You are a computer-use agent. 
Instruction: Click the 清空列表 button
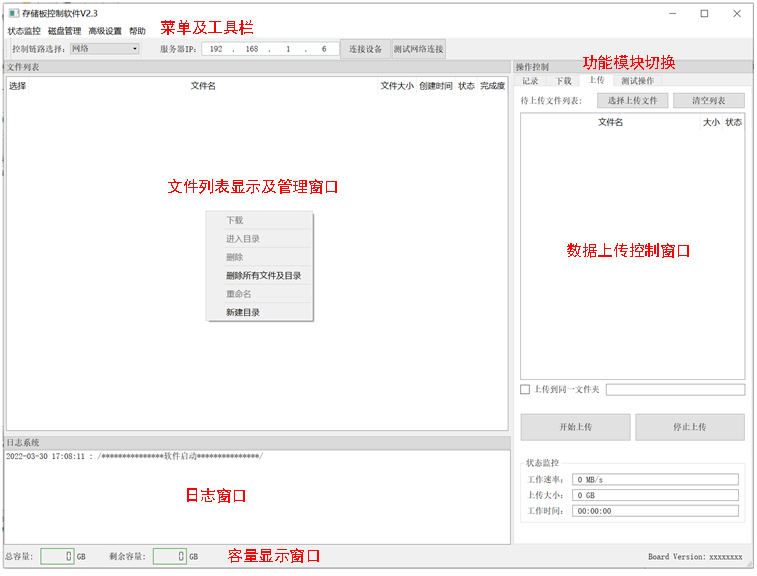pyautogui.click(x=708, y=101)
